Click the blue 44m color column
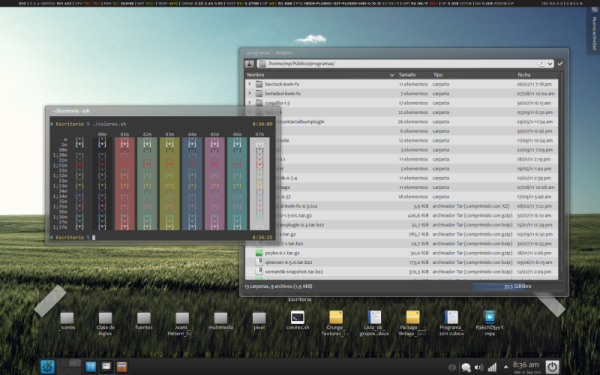Image resolution: width=600 pixels, height=375 pixels. pyautogui.click(x=192, y=184)
